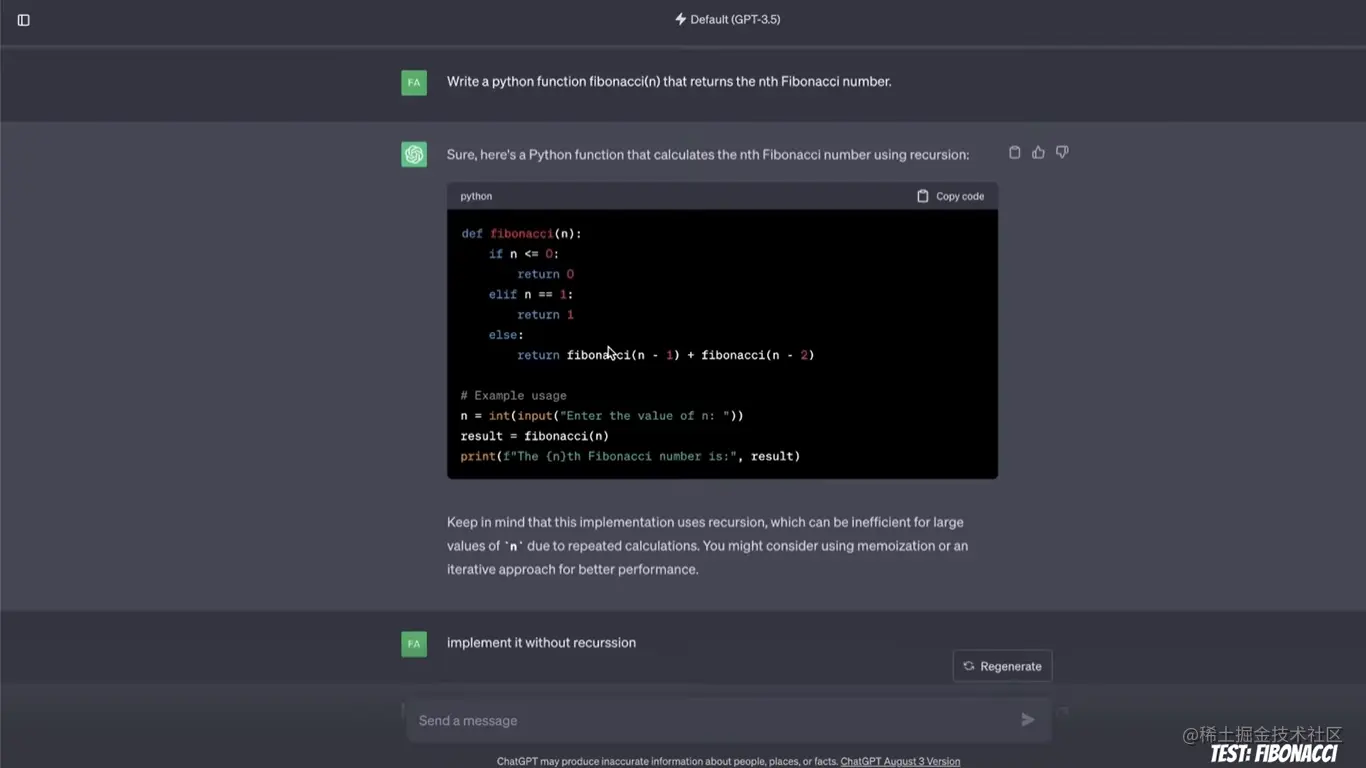Open the Default (GPT-3.5) model label

click(x=735, y=19)
